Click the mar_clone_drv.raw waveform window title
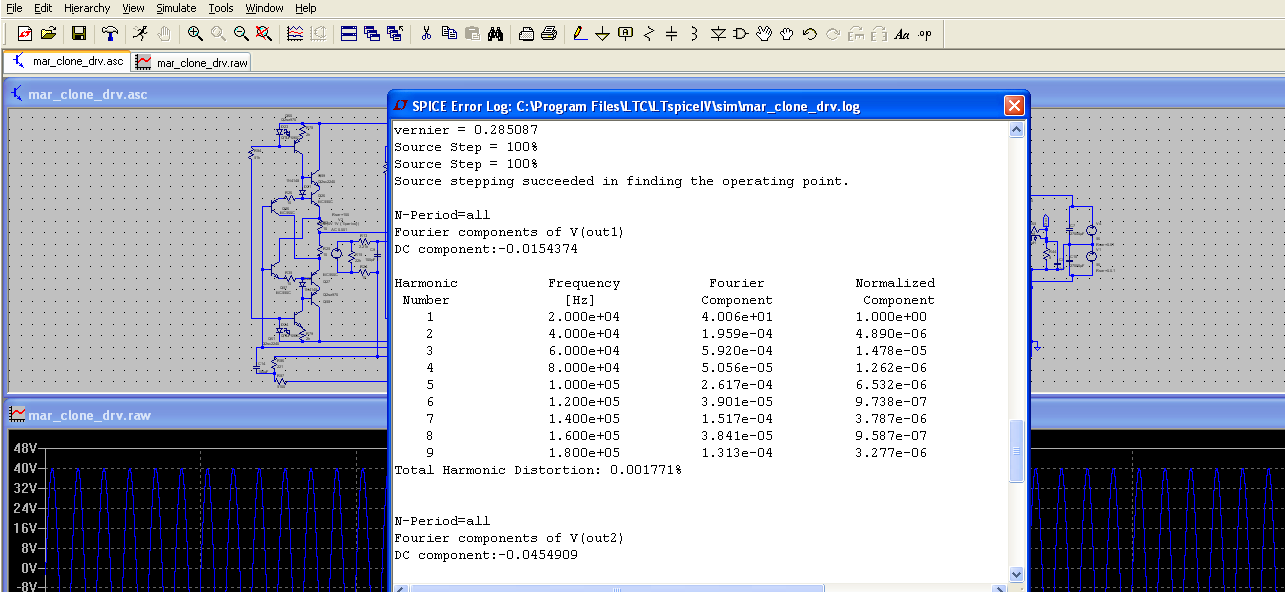Image resolution: width=1285 pixels, height=592 pixels. click(x=89, y=415)
